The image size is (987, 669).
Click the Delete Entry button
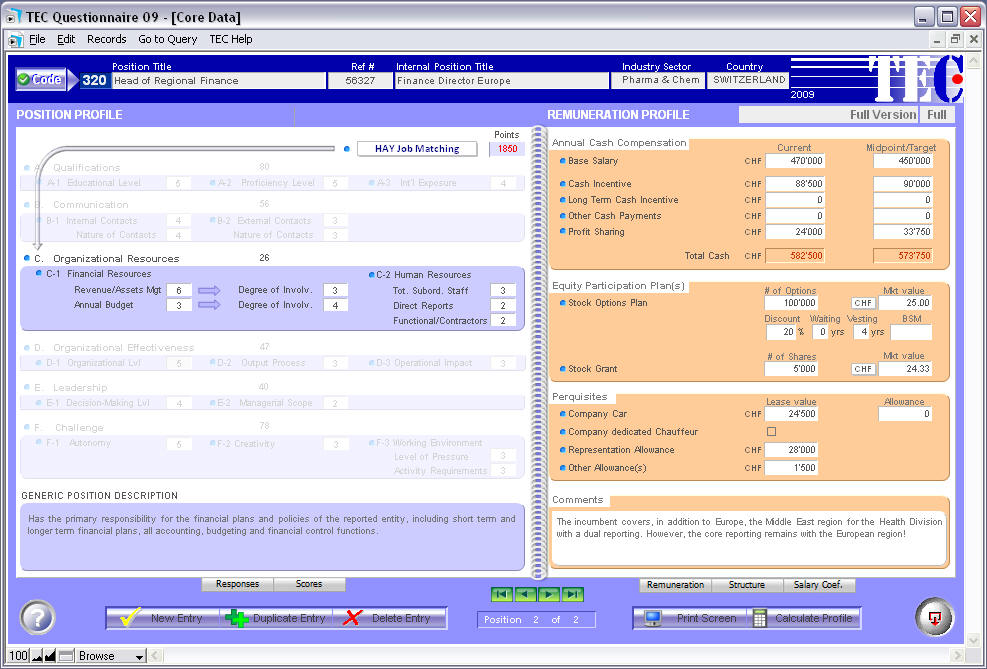tap(390, 618)
